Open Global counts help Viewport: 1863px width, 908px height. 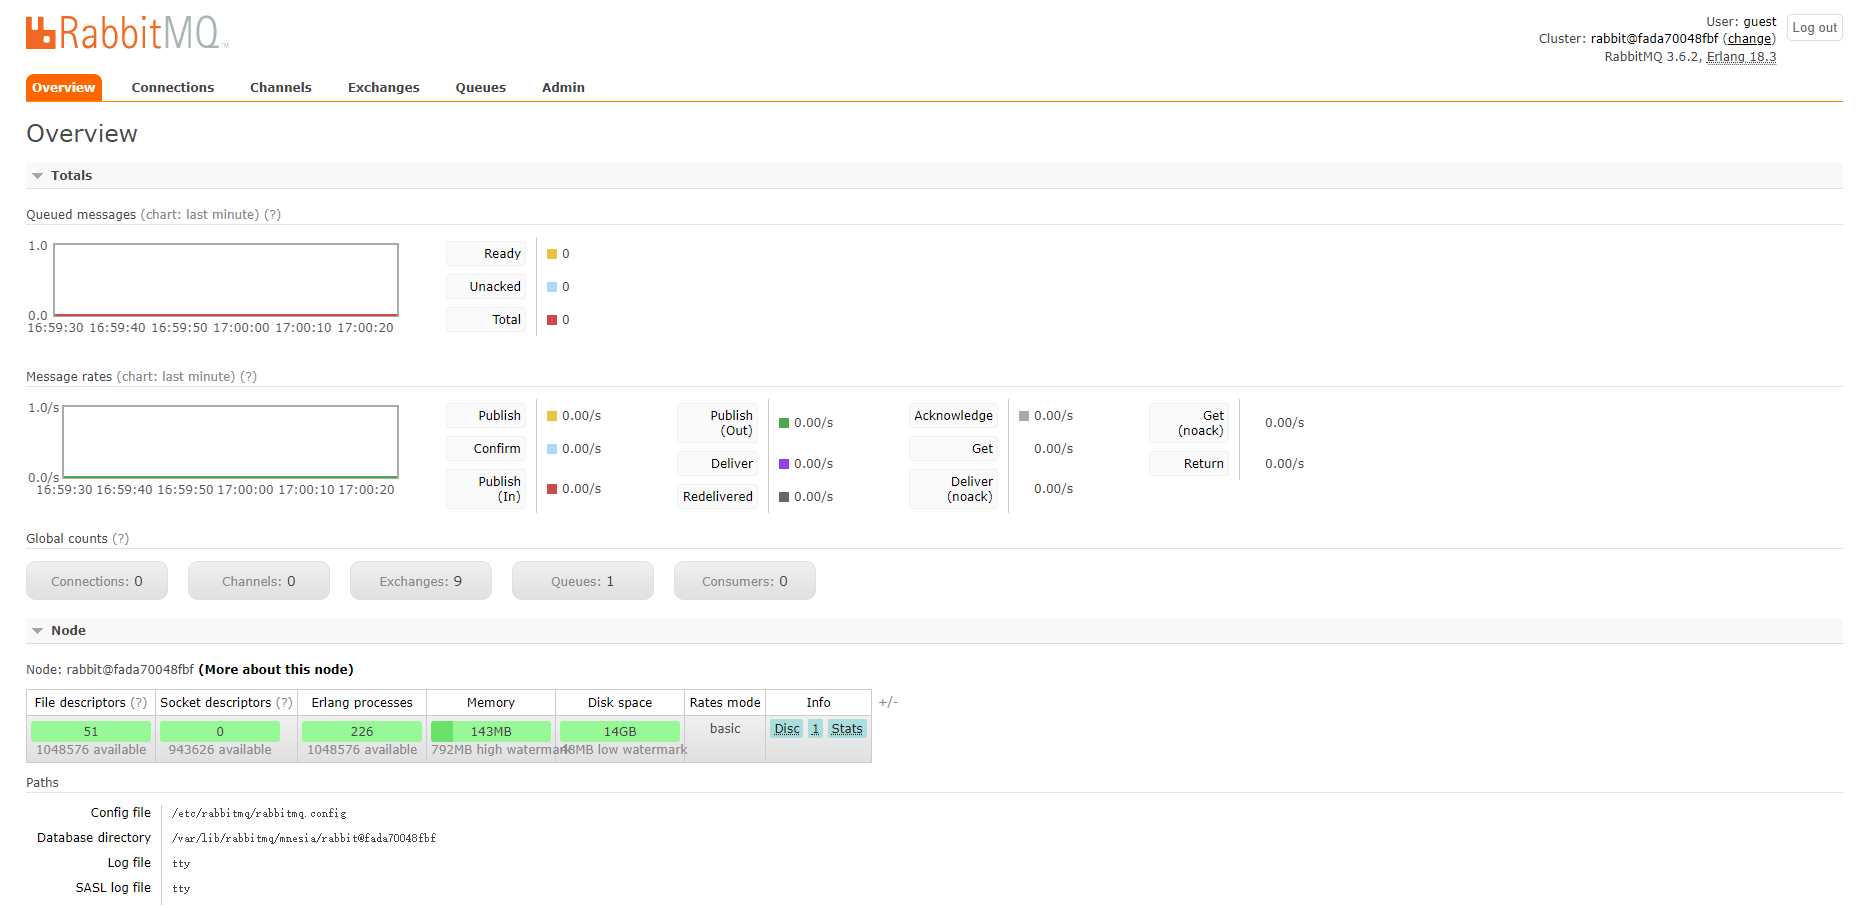pyautogui.click(x=120, y=539)
